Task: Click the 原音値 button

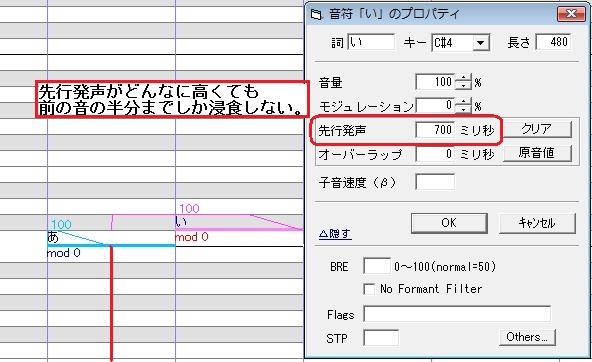Action: (537, 153)
